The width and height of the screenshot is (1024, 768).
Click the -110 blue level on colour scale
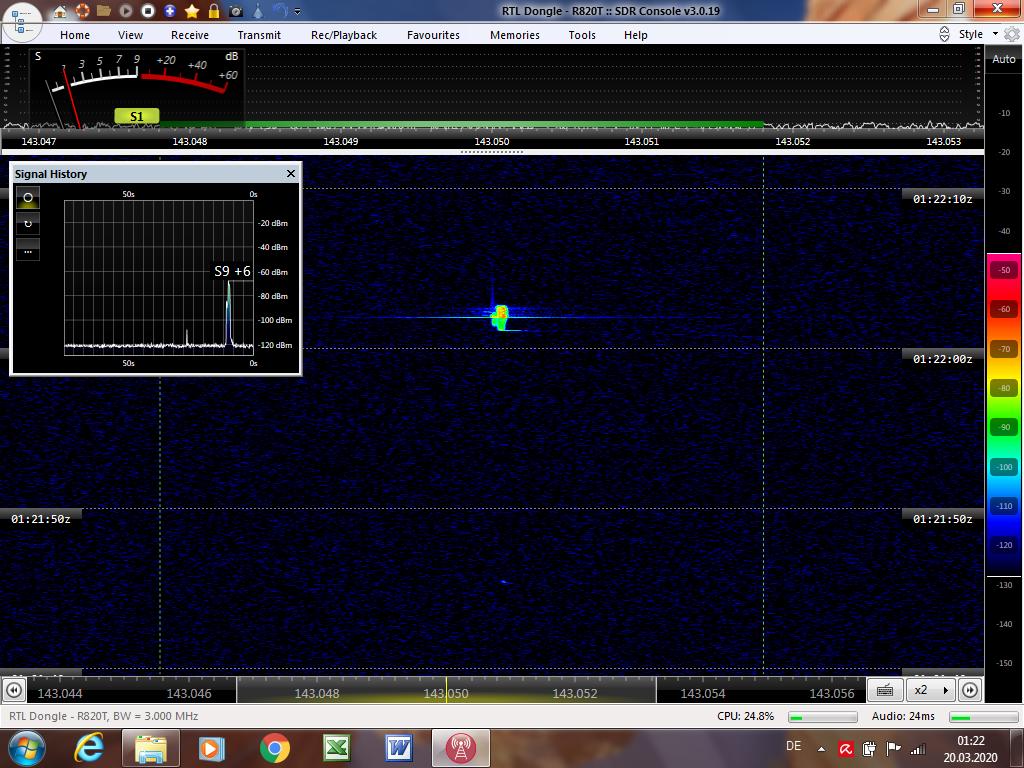click(x=1004, y=505)
